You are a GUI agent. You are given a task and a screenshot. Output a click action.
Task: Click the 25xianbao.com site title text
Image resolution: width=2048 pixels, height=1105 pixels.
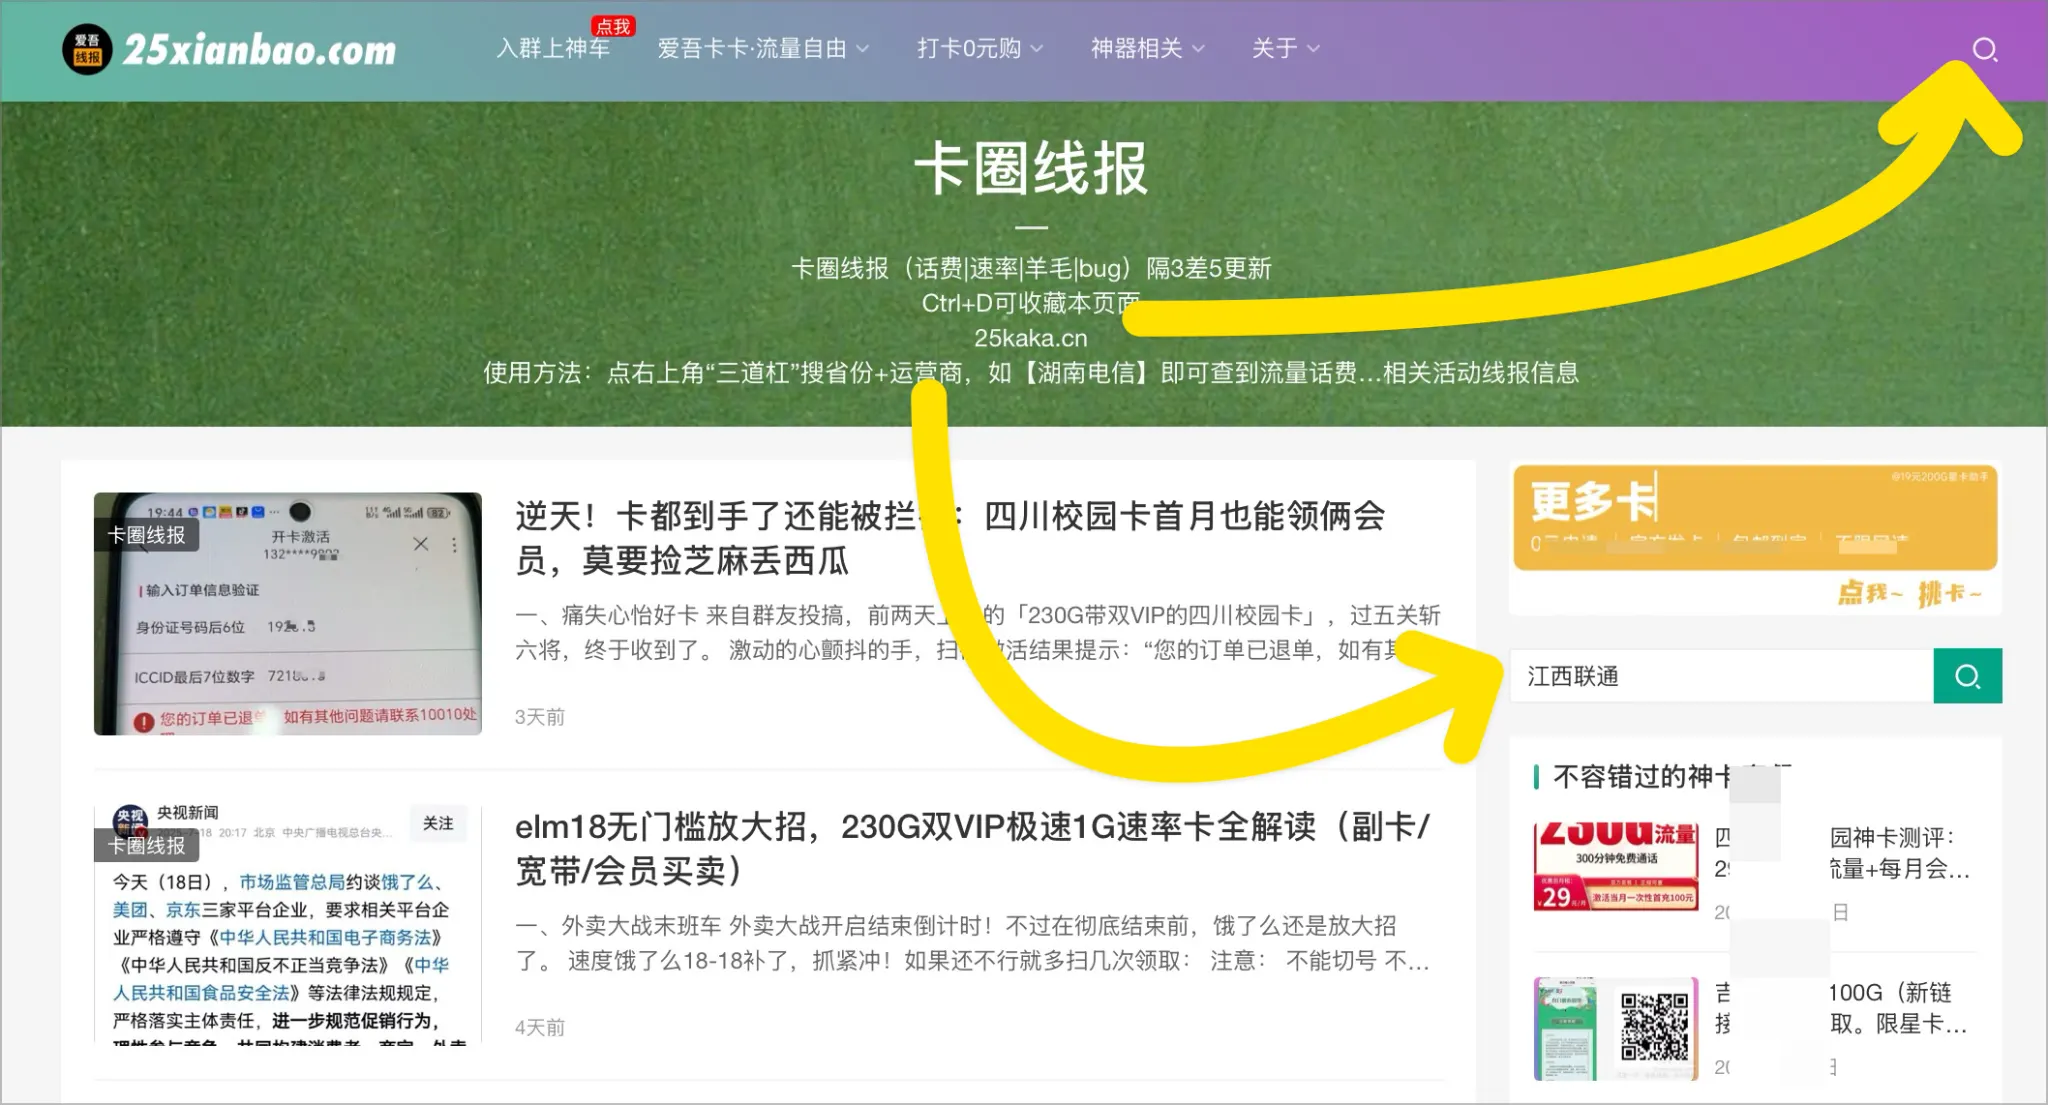(x=259, y=49)
